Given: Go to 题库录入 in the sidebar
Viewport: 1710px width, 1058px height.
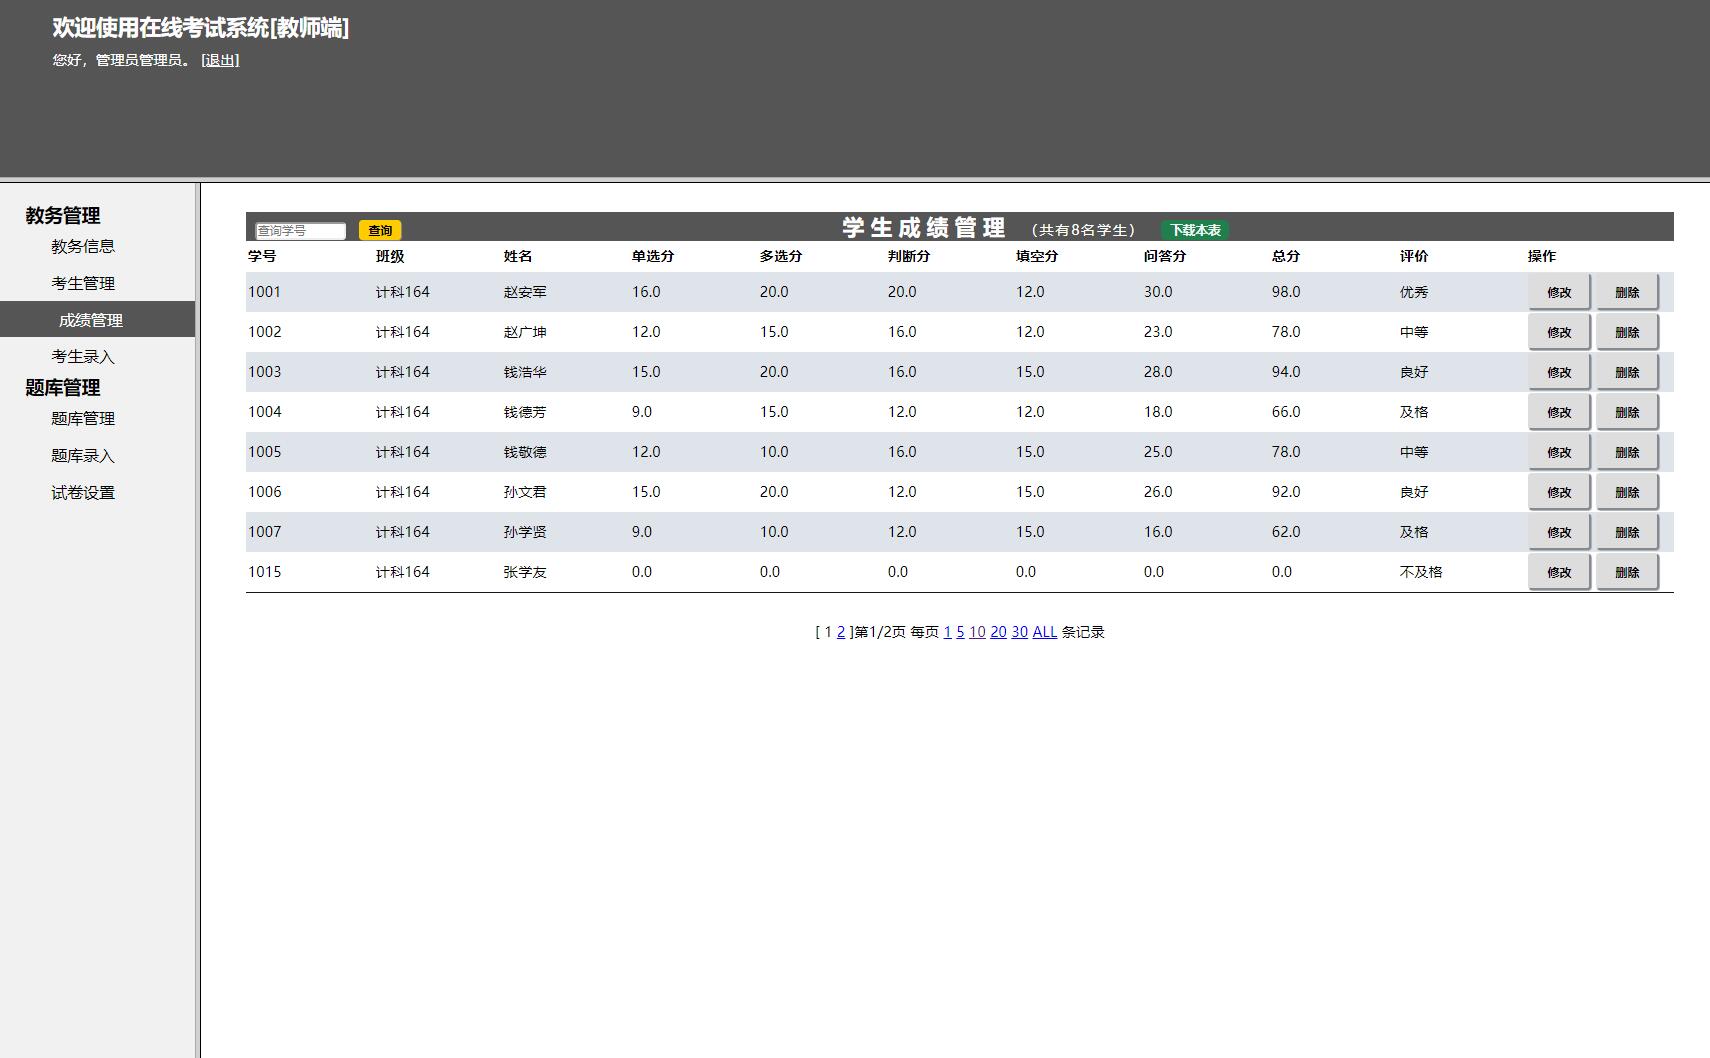Looking at the screenshot, I should point(83,456).
